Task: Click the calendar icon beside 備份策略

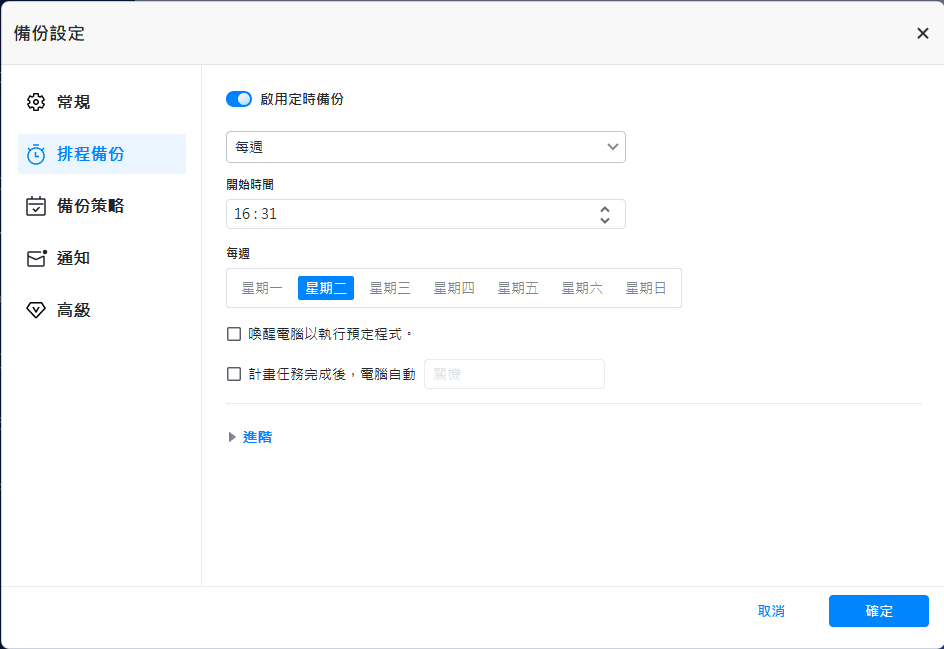Action: 36,206
